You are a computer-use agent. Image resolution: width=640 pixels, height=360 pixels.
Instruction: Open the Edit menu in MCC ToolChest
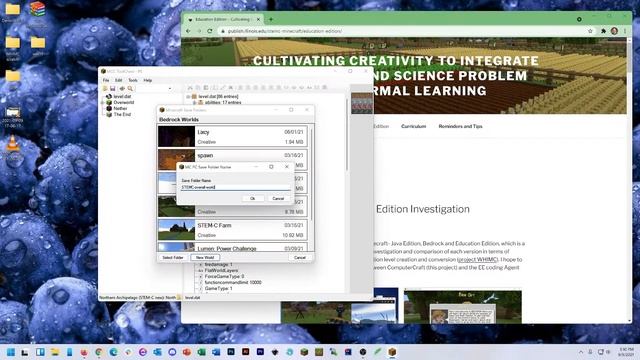point(118,80)
